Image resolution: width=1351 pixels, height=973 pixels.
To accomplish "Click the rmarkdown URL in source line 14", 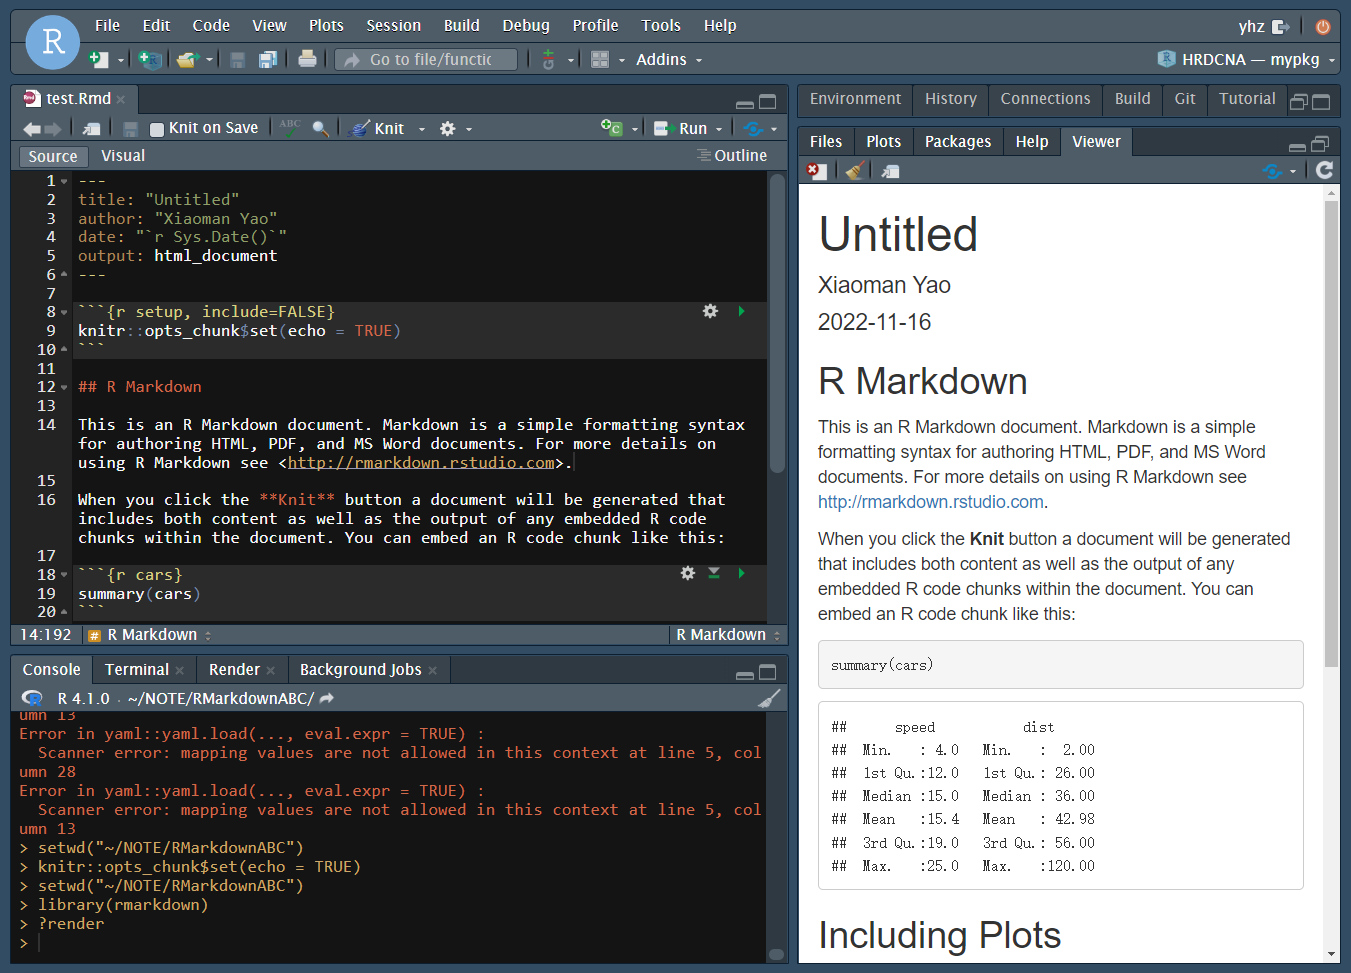I will pyautogui.click(x=421, y=463).
